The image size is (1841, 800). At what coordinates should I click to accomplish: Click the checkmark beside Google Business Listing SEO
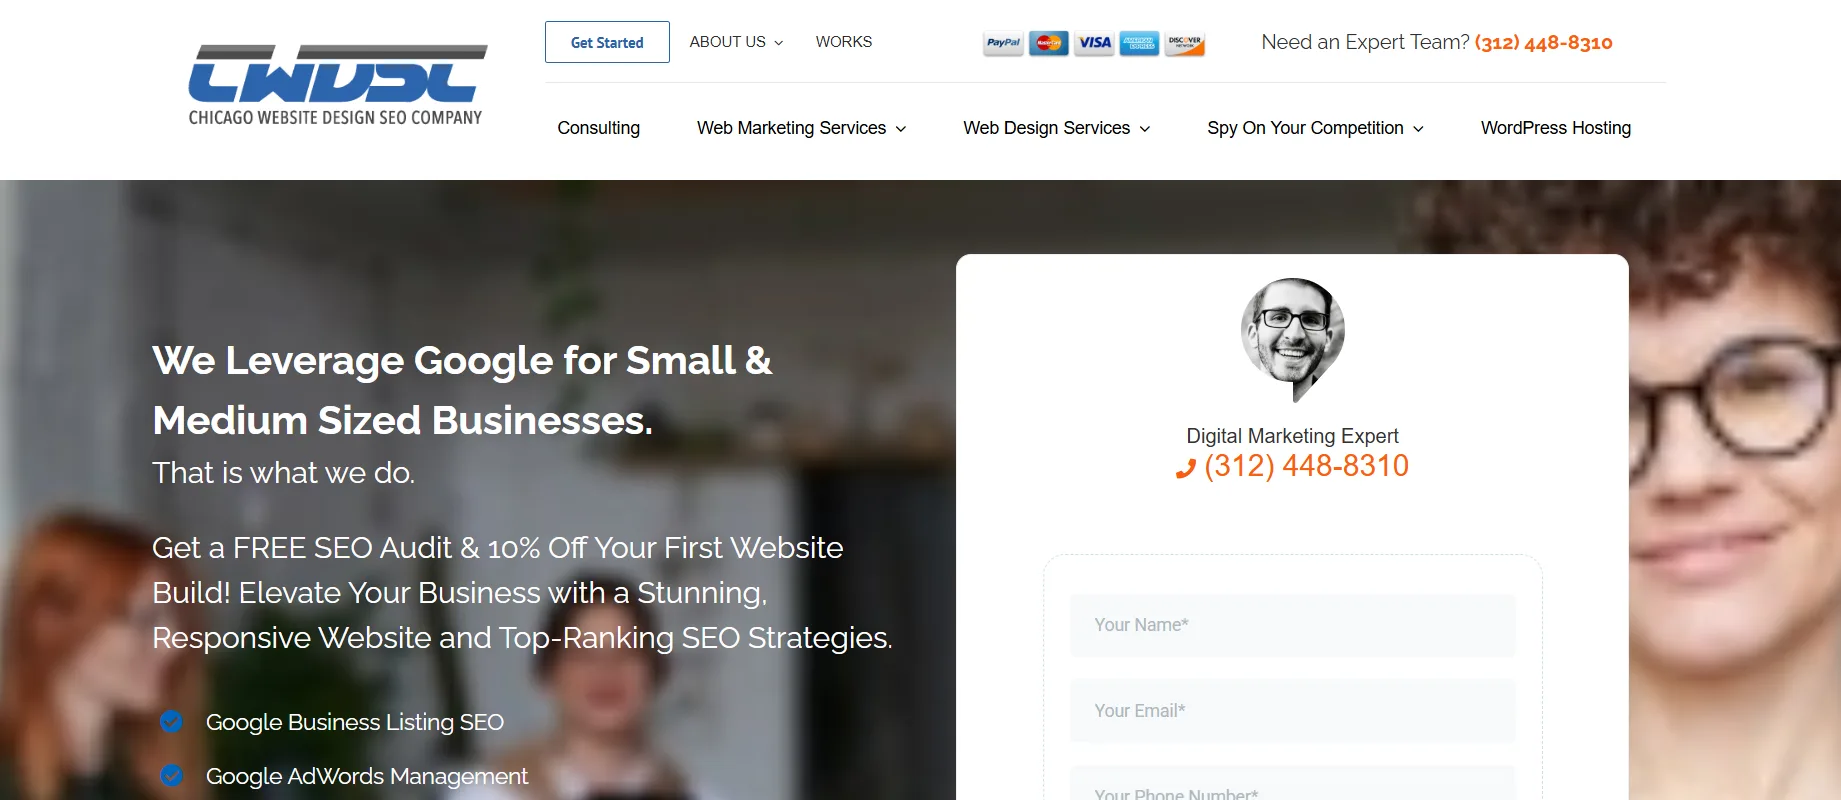coord(171,721)
